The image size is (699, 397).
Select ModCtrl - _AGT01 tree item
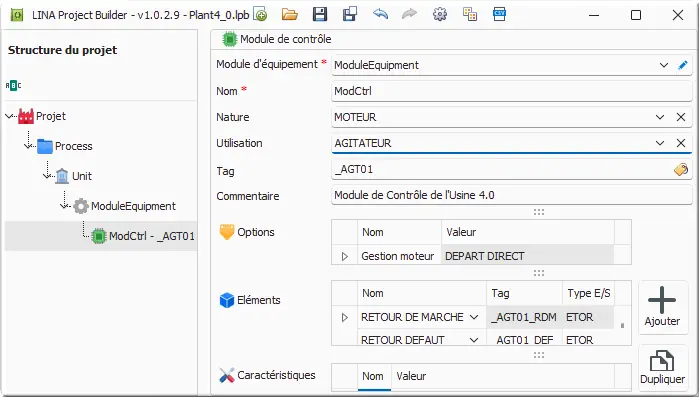[152, 236]
